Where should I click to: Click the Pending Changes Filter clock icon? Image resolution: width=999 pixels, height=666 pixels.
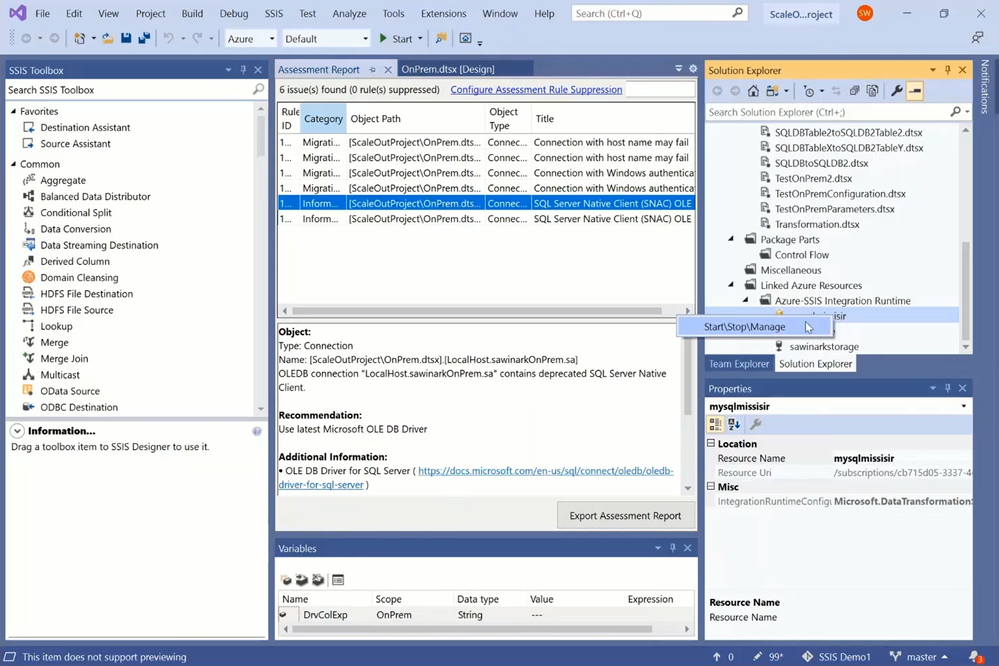[x=809, y=91]
